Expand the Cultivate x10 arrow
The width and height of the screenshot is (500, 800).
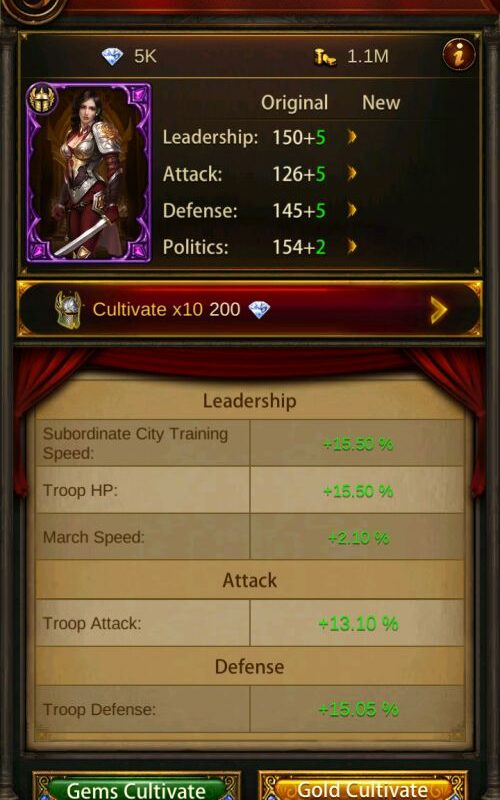[x=438, y=310]
